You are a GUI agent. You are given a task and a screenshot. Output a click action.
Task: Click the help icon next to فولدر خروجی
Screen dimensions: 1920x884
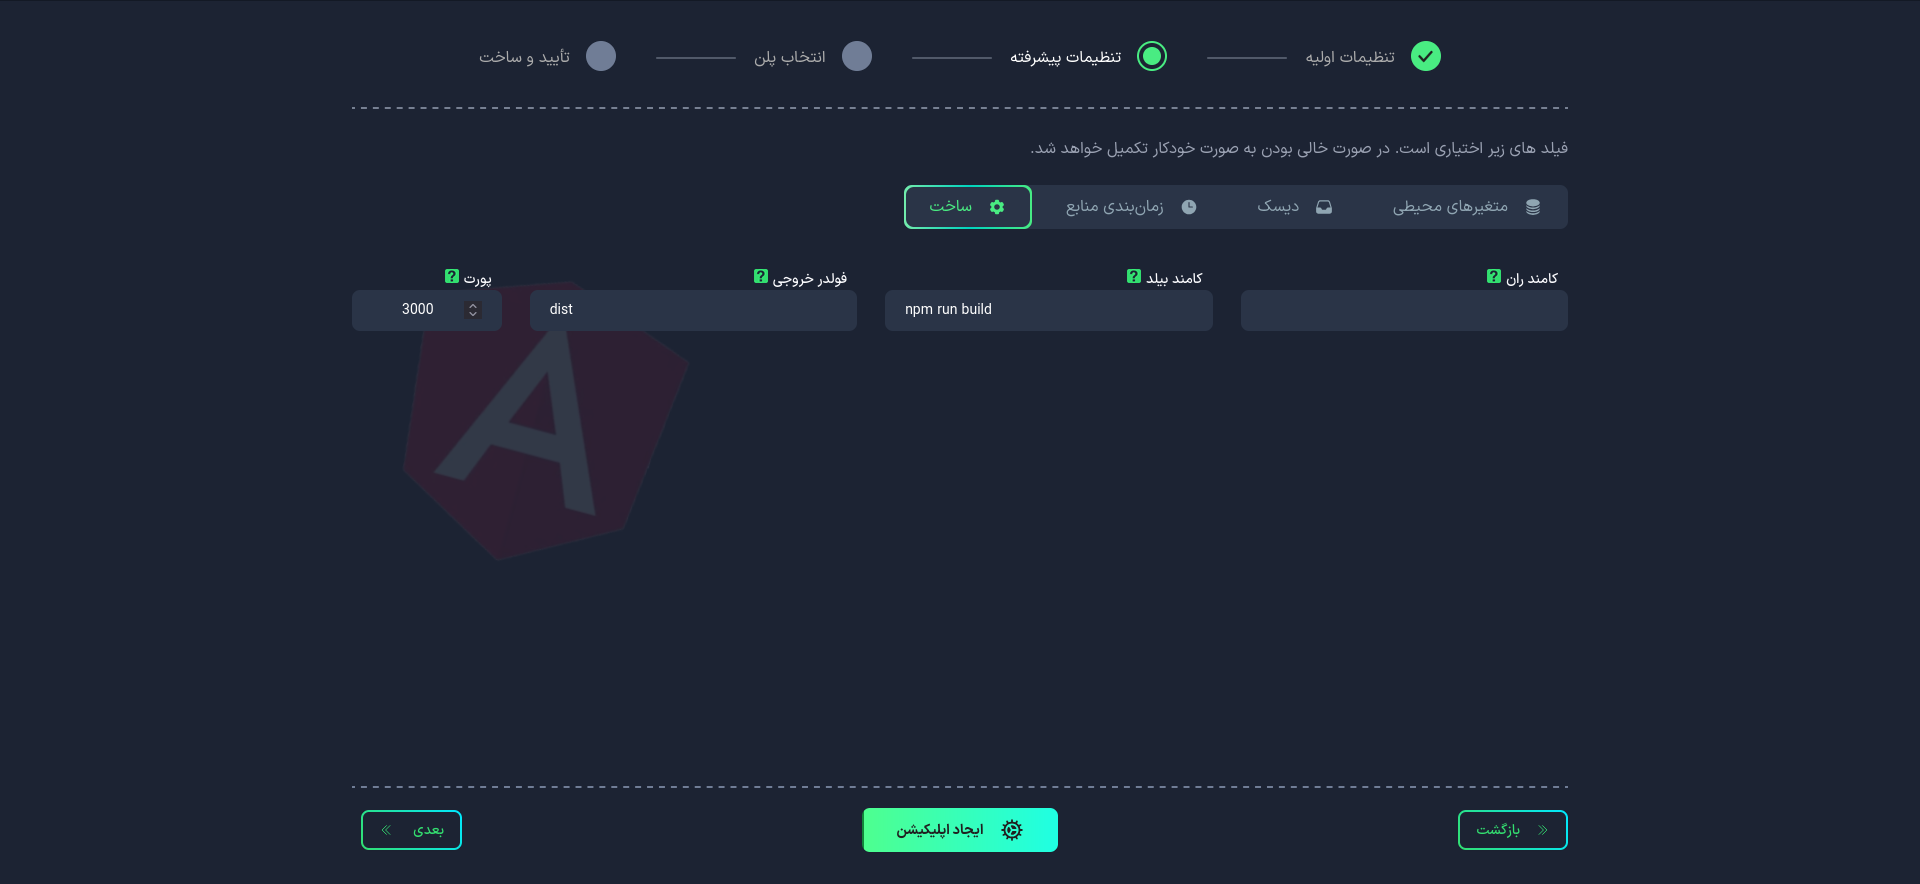point(760,276)
